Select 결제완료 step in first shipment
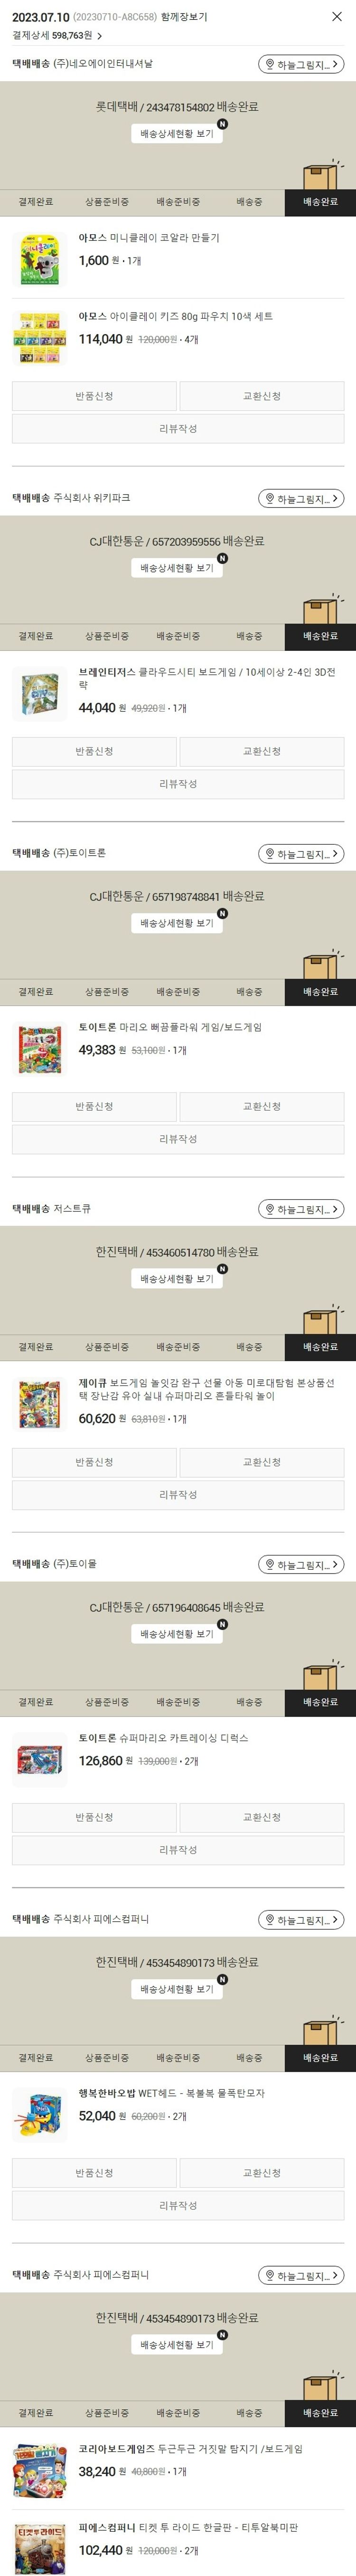The height and width of the screenshot is (2576, 356). coord(36,202)
